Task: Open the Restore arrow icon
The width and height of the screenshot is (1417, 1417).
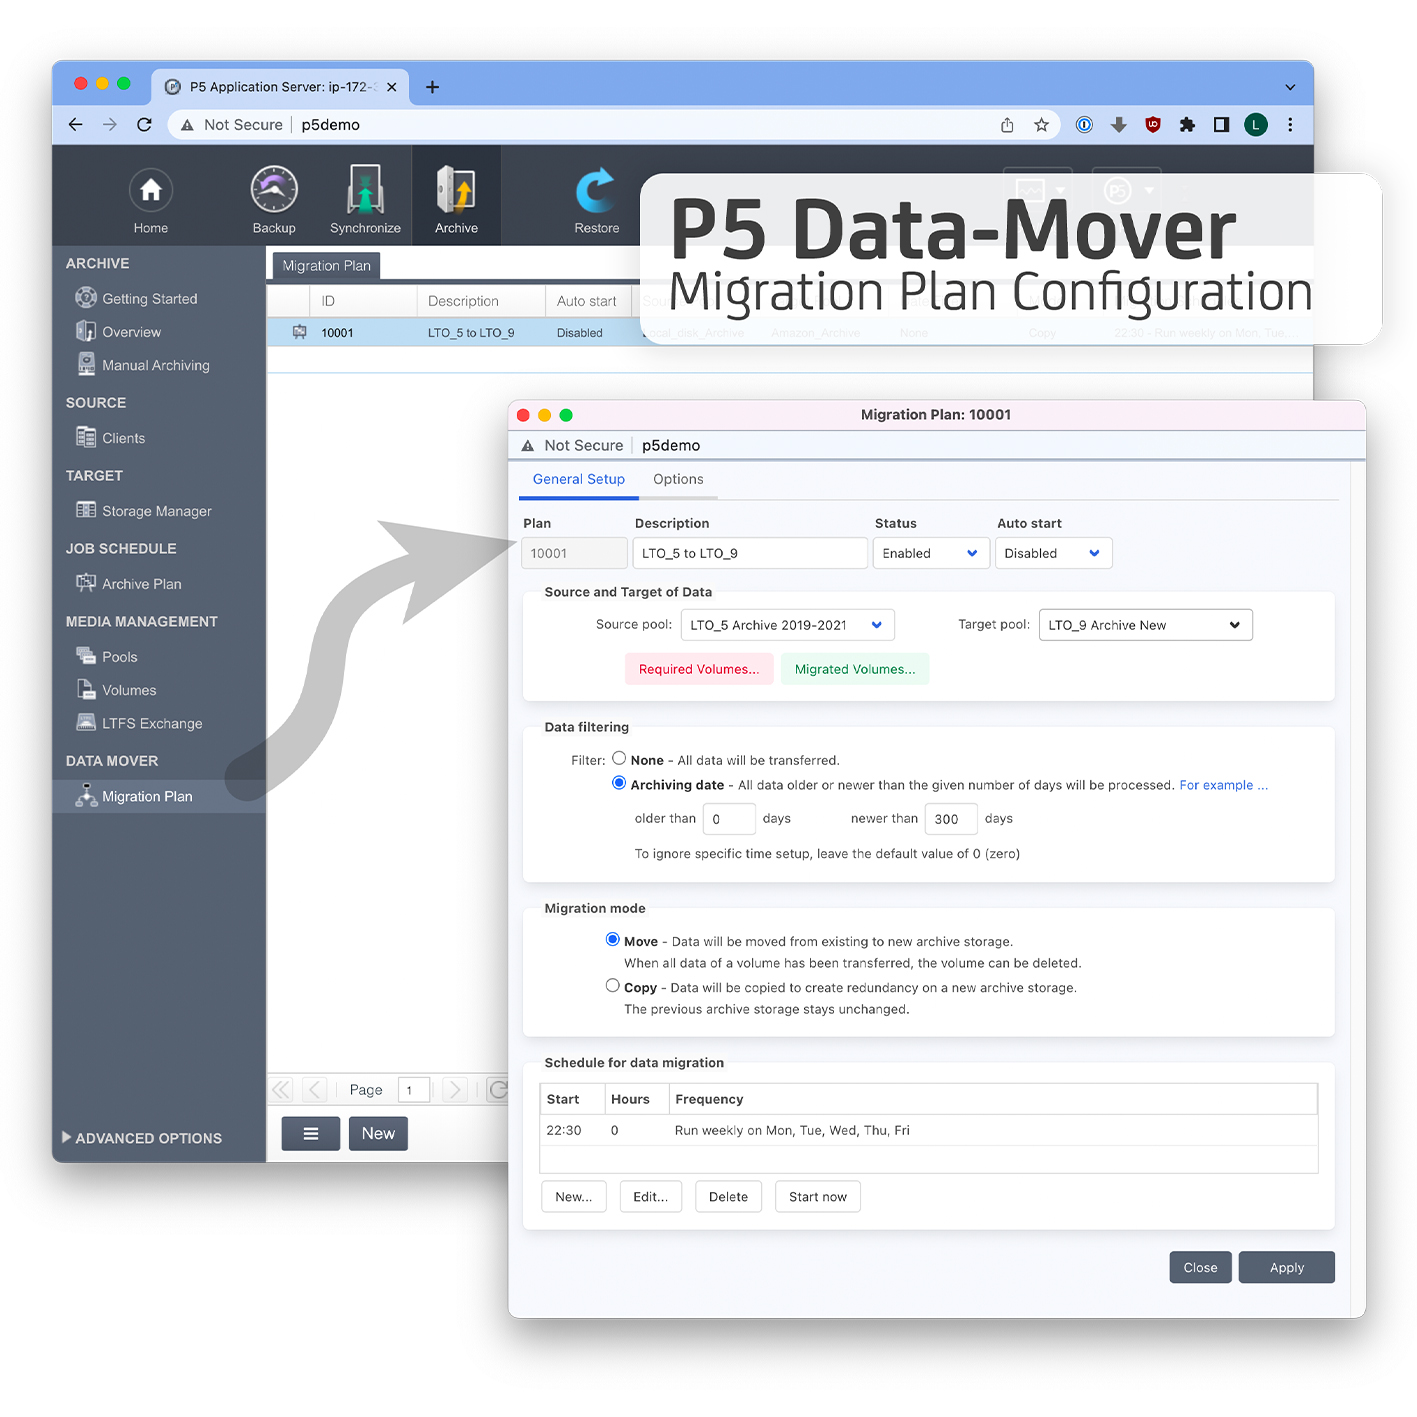Action: [596, 191]
